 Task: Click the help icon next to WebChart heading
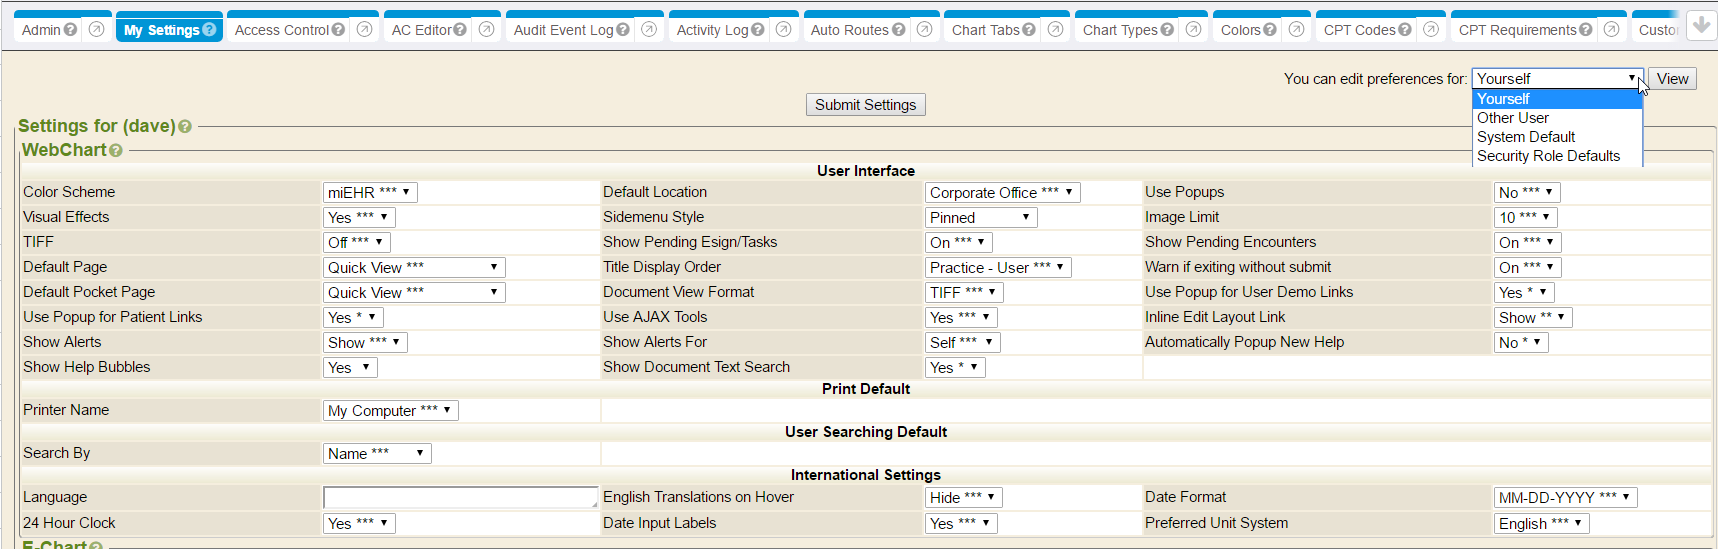(x=116, y=151)
